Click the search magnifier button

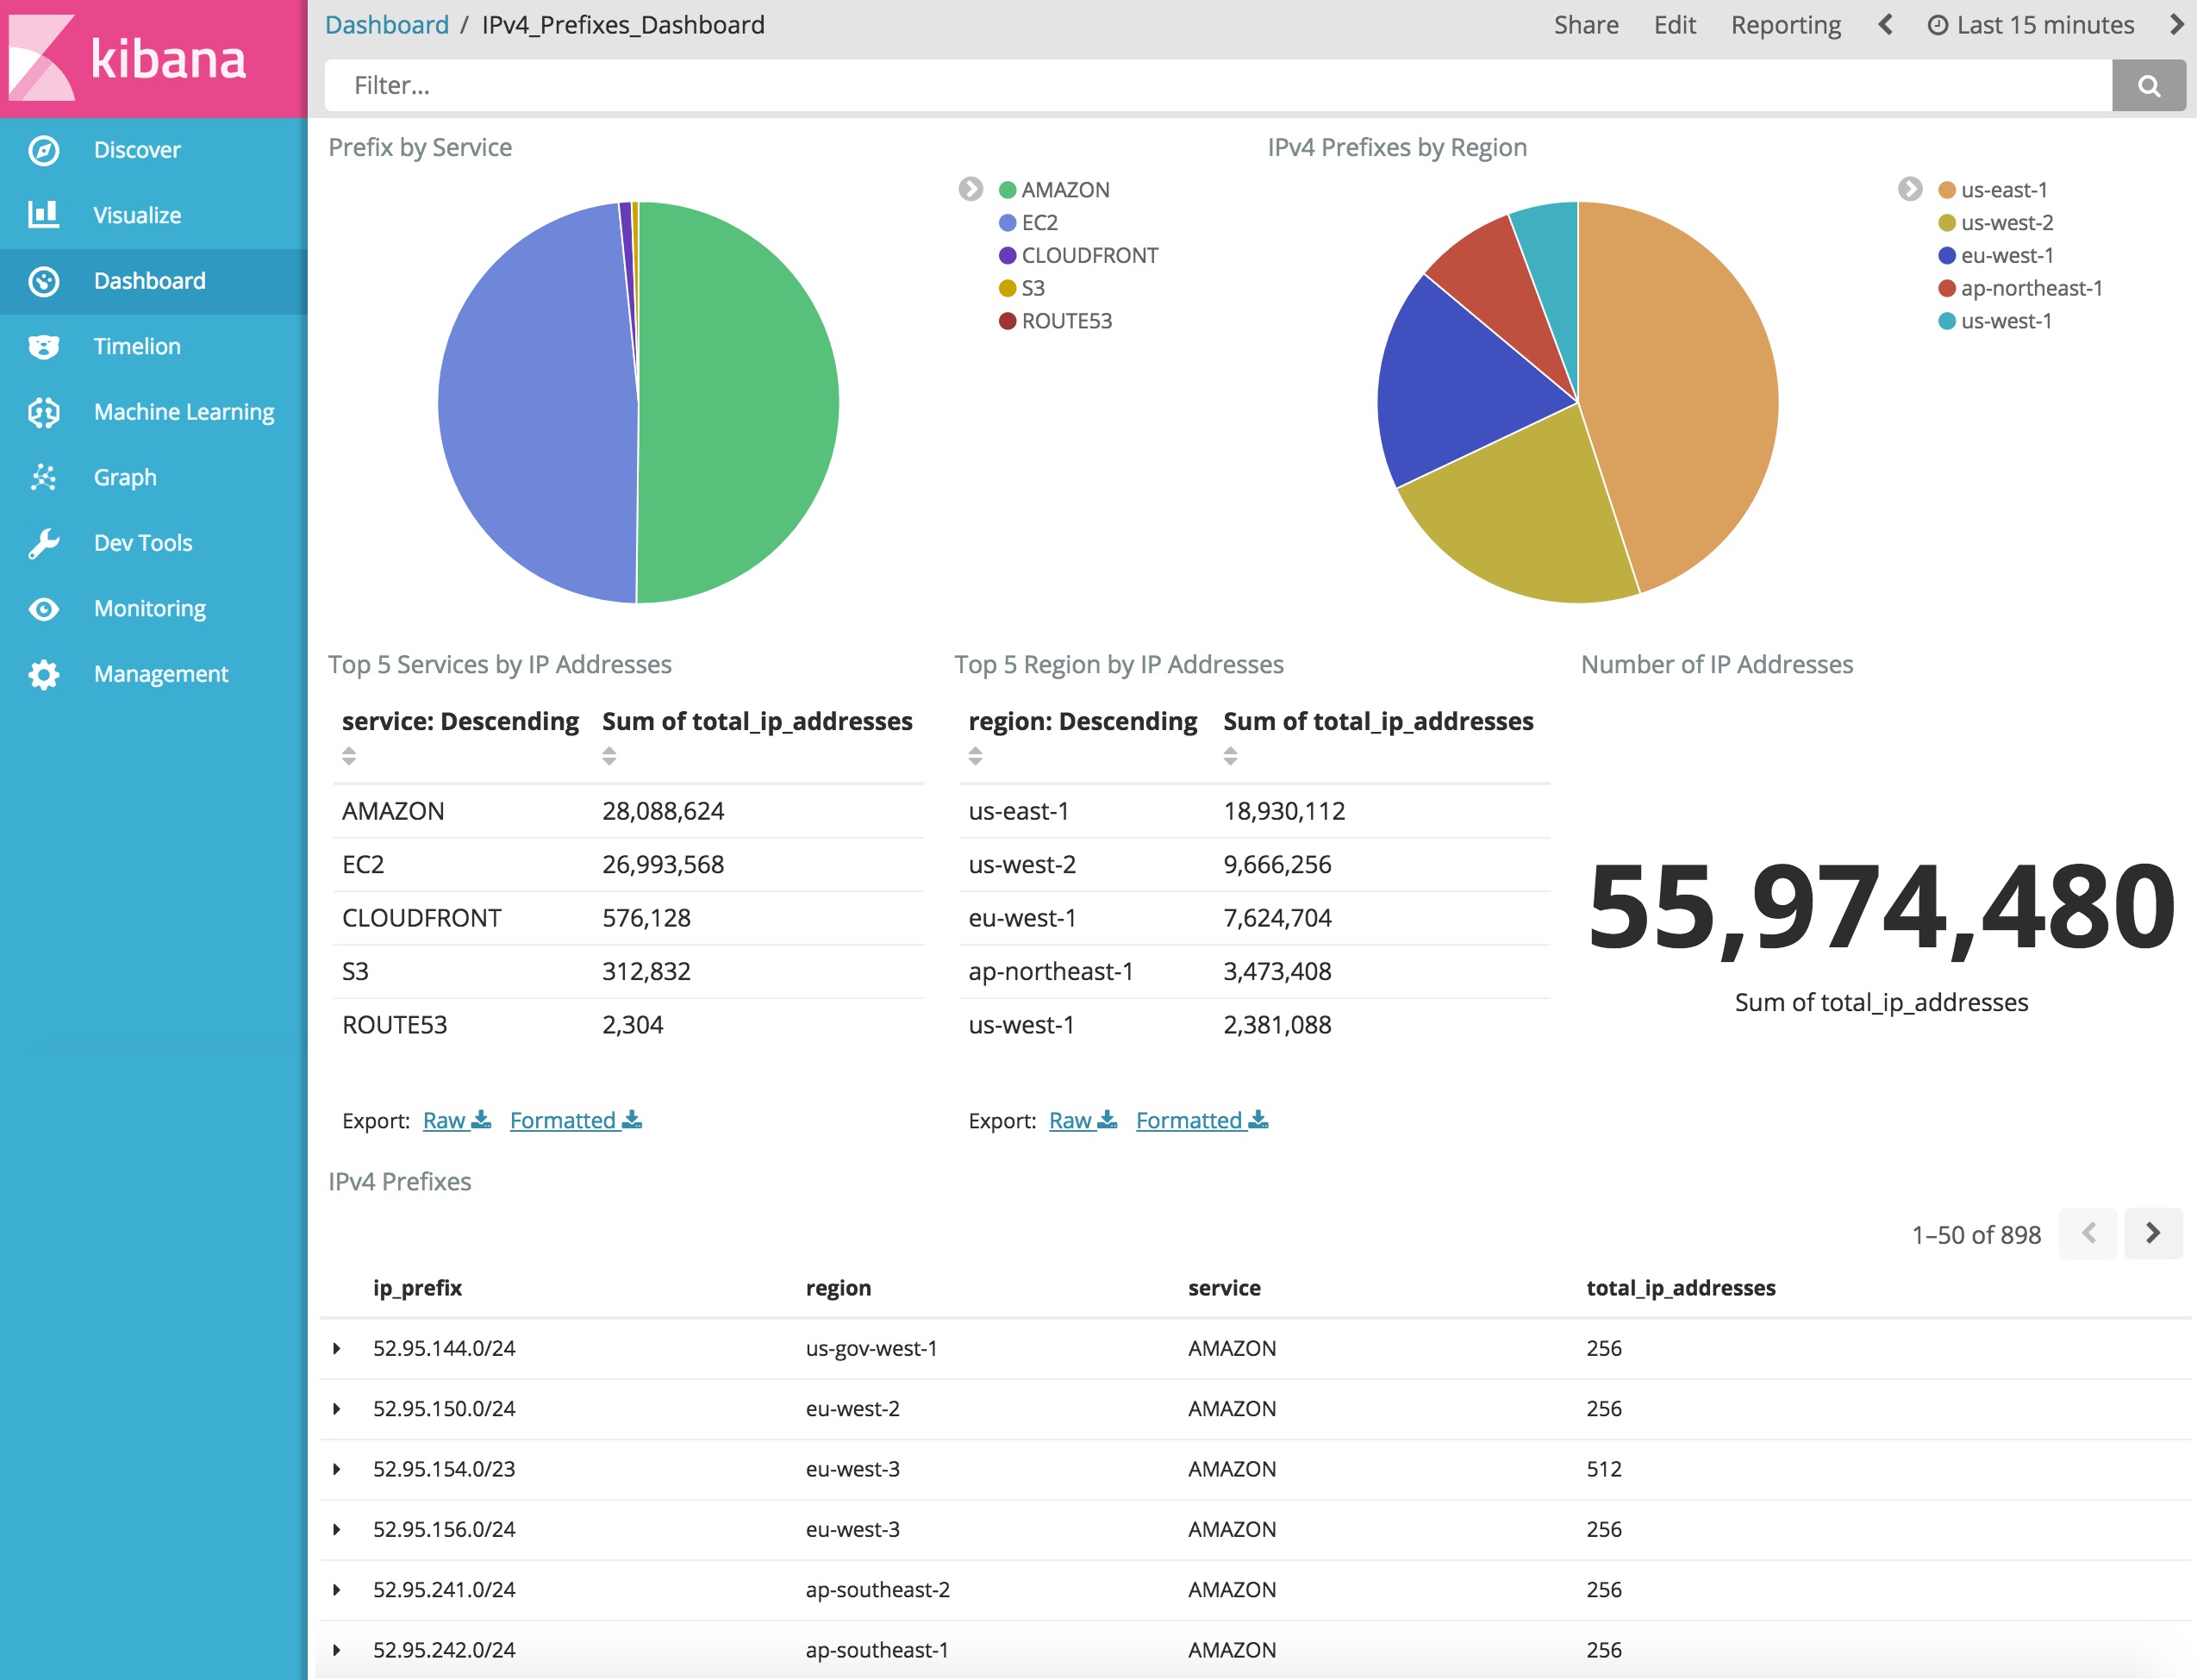(x=2148, y=85)
